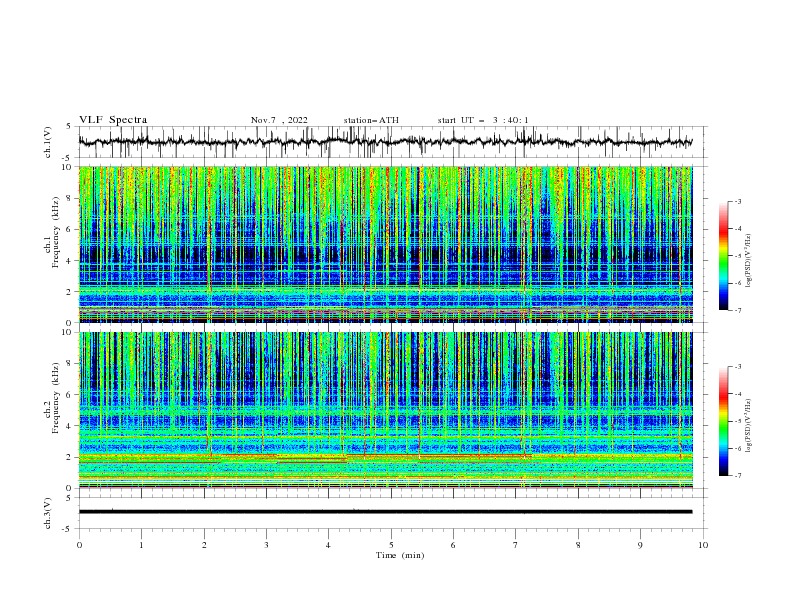792x612 pixels.
Task: Click the time axis tick label '5'
Action: pyautogui.click(x=391, y=545)
